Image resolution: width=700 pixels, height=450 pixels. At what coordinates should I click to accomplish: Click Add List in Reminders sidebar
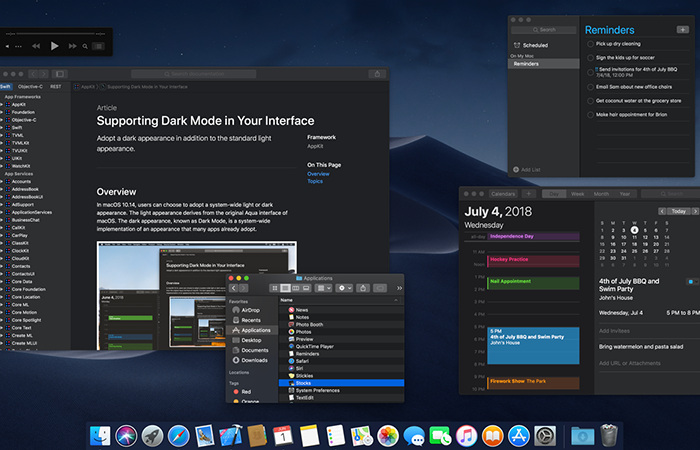click(527, 170)
